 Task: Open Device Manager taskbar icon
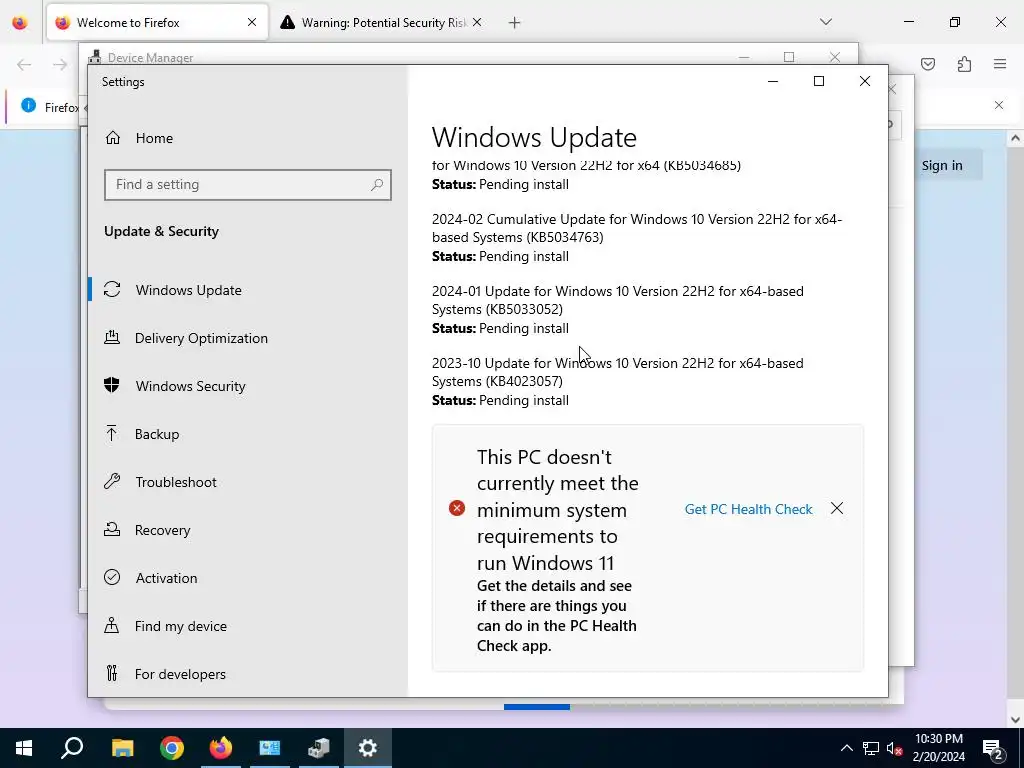pyautogui.click(x=319, y=748)
